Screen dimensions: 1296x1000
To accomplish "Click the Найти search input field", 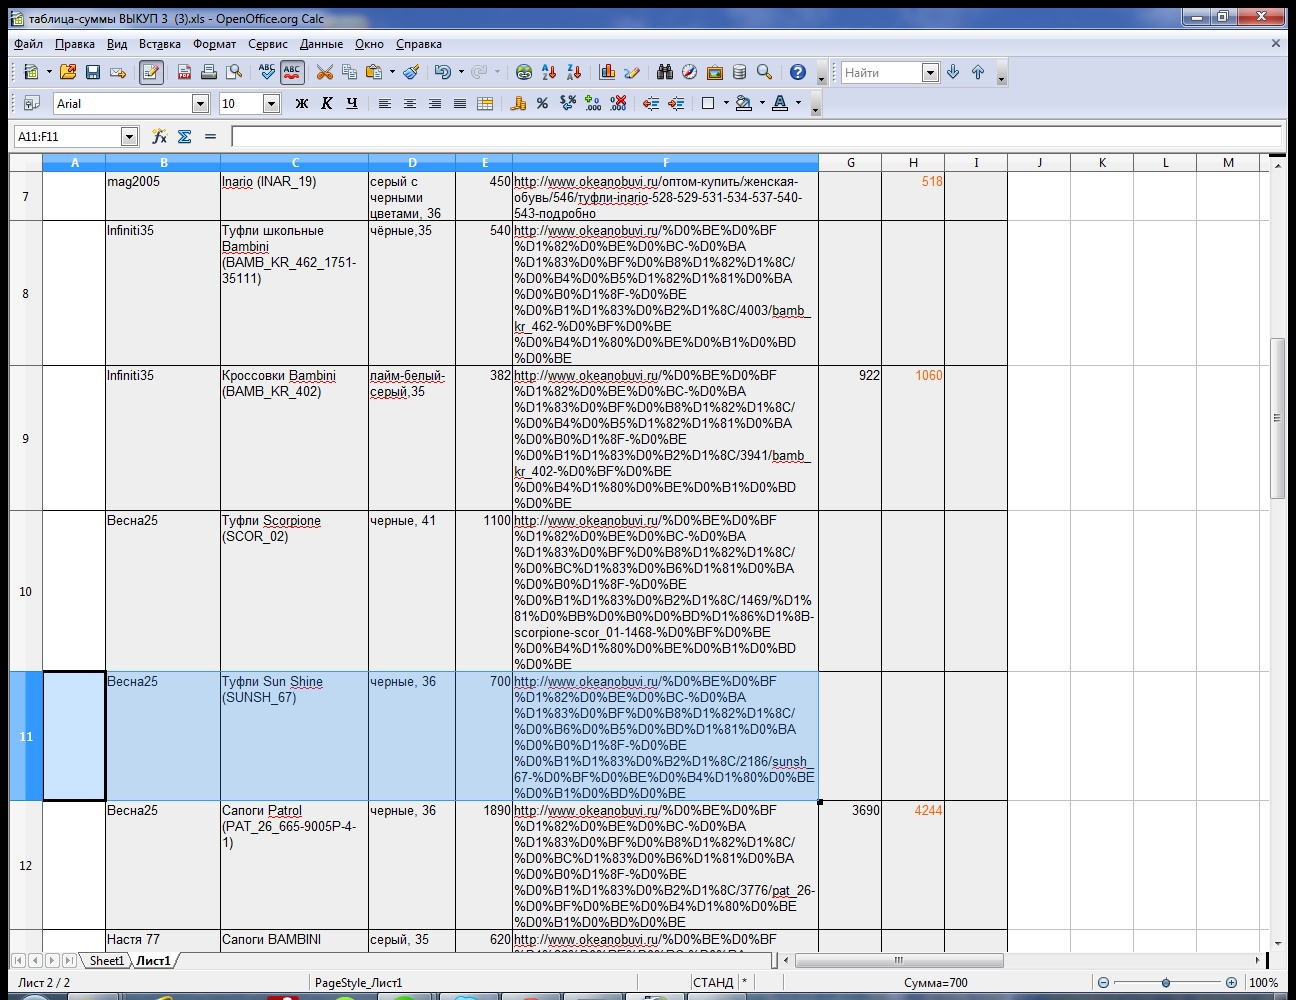I will (881, 72).
